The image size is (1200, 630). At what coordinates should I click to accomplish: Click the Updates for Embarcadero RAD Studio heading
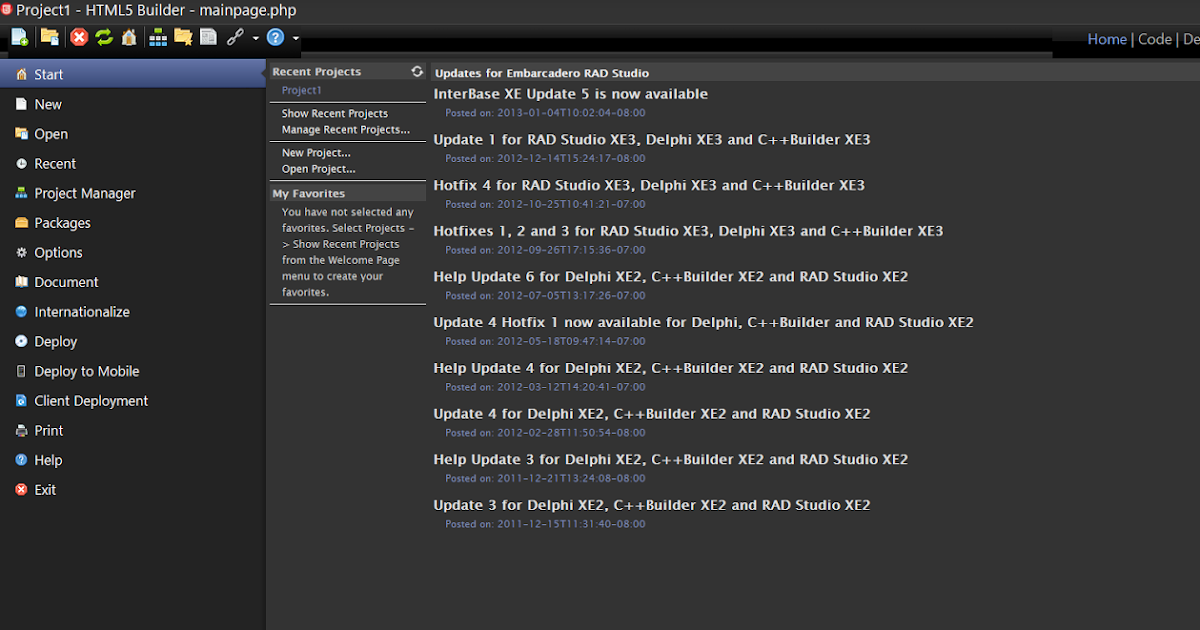click(542, 73)
